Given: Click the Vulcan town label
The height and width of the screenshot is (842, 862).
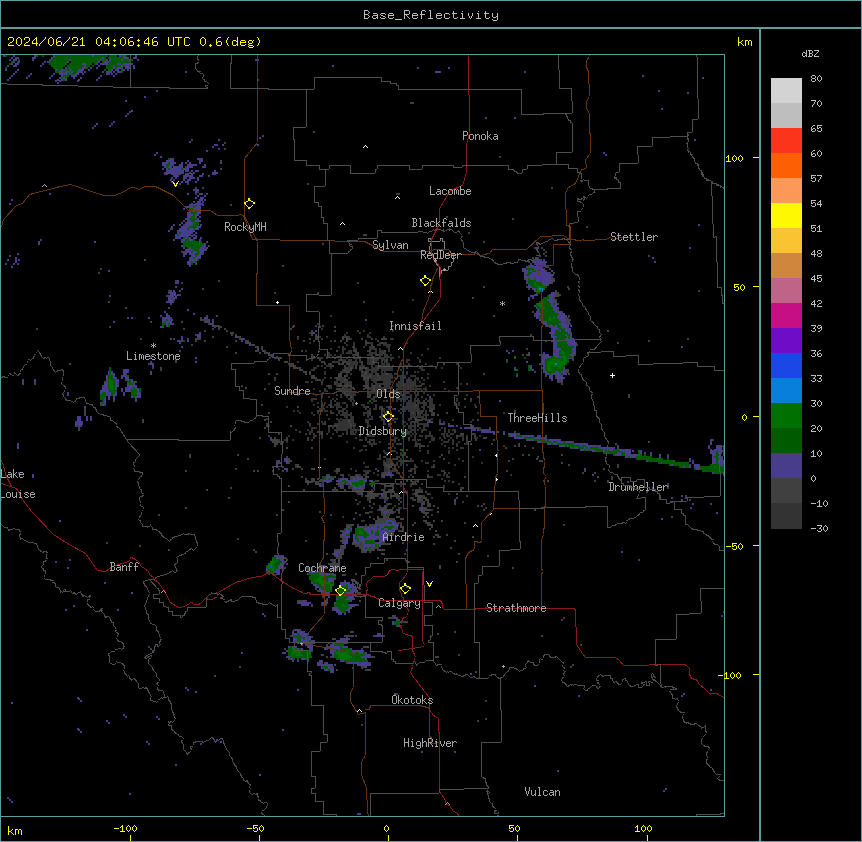Looking at the screenshot, I should 543,792.
